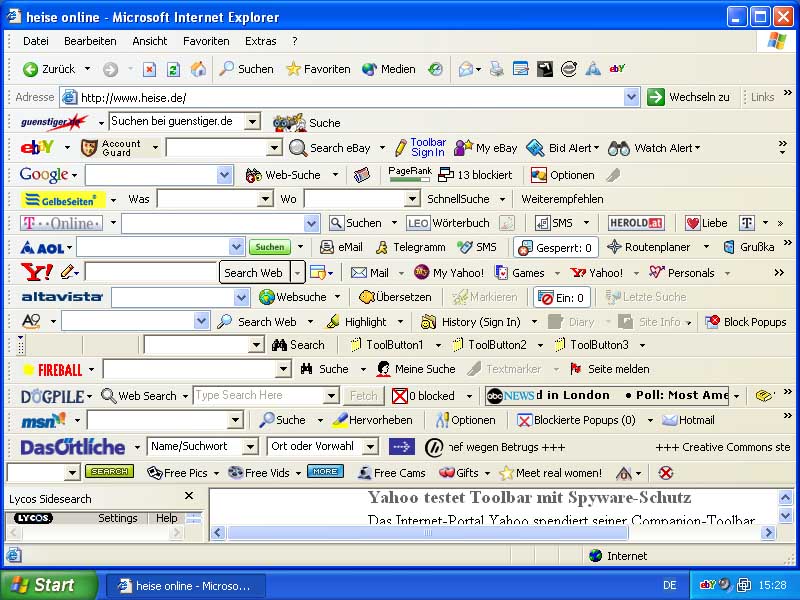Click the Wechseln zu button
Viewport: 800px width, 600px height.
tap(688, 97)
